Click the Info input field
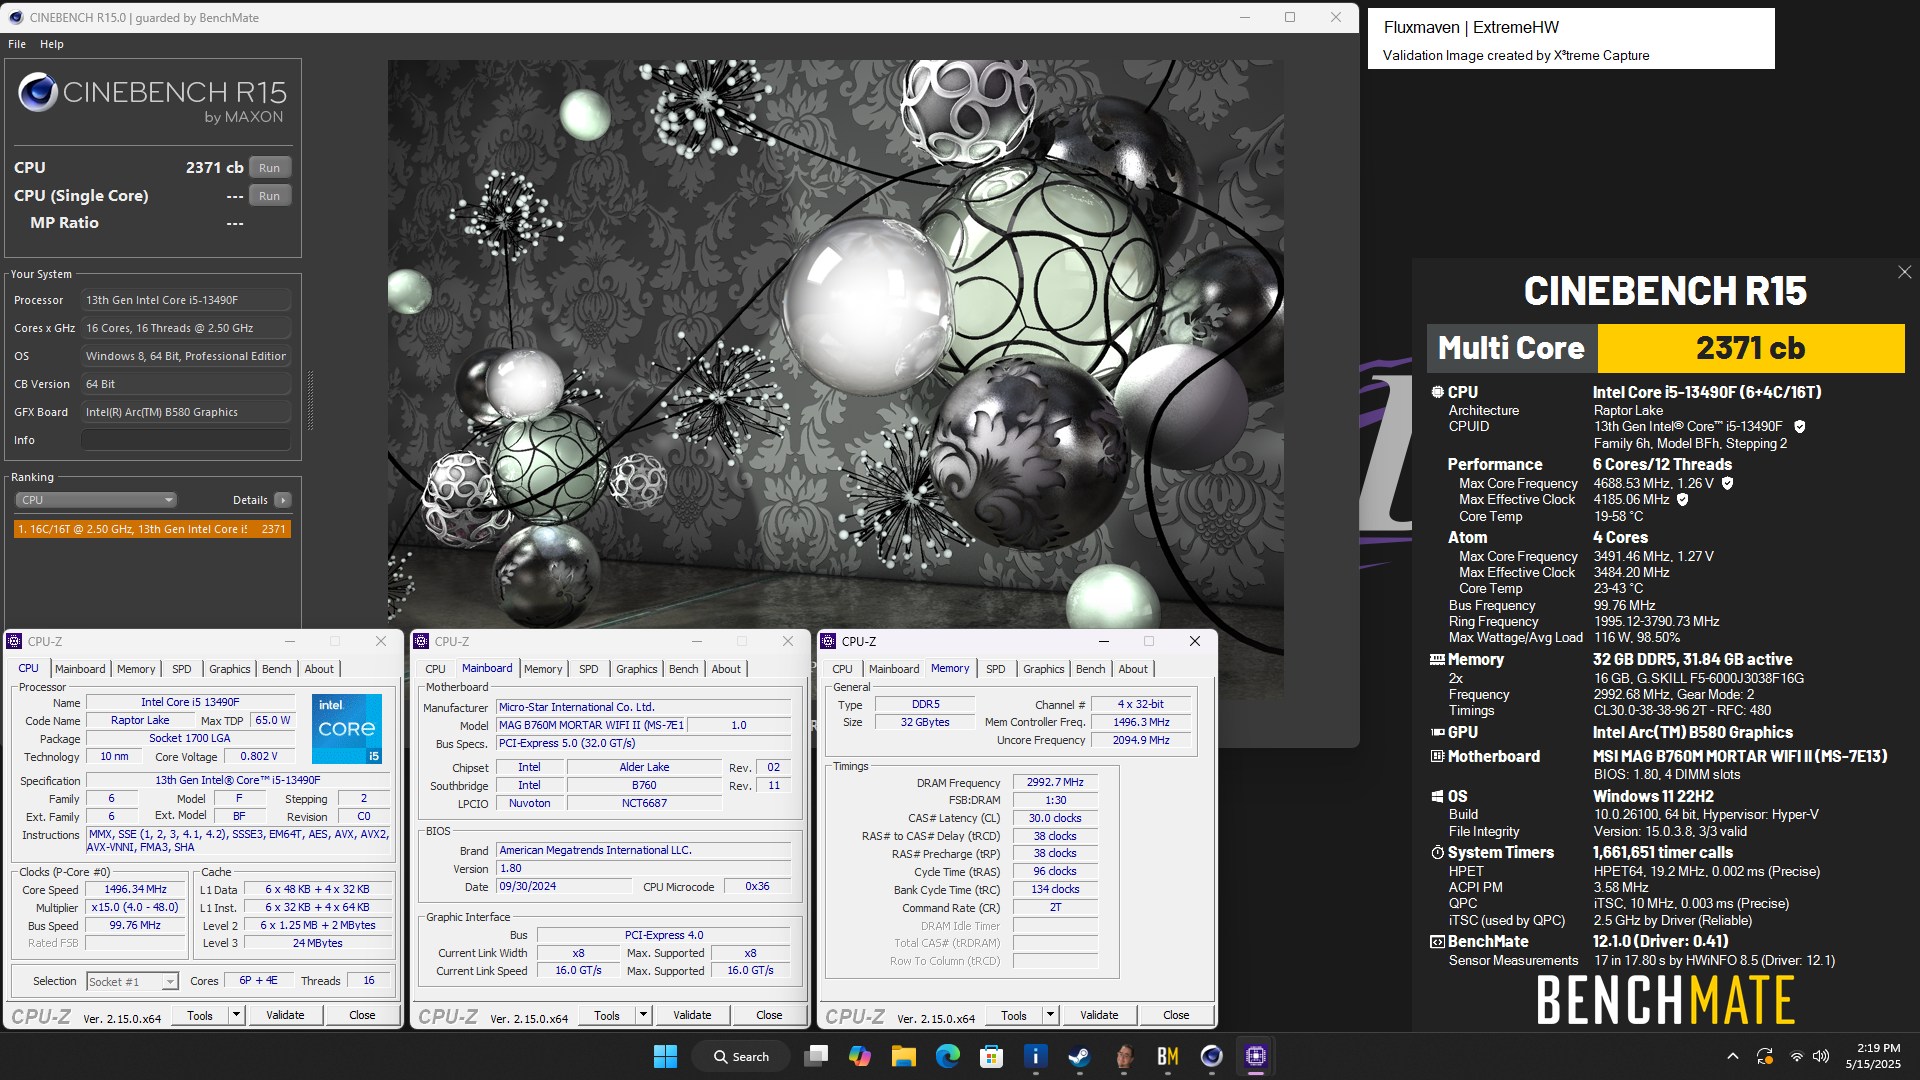This screenshot has width=1920, height=1080. (186, 440)
